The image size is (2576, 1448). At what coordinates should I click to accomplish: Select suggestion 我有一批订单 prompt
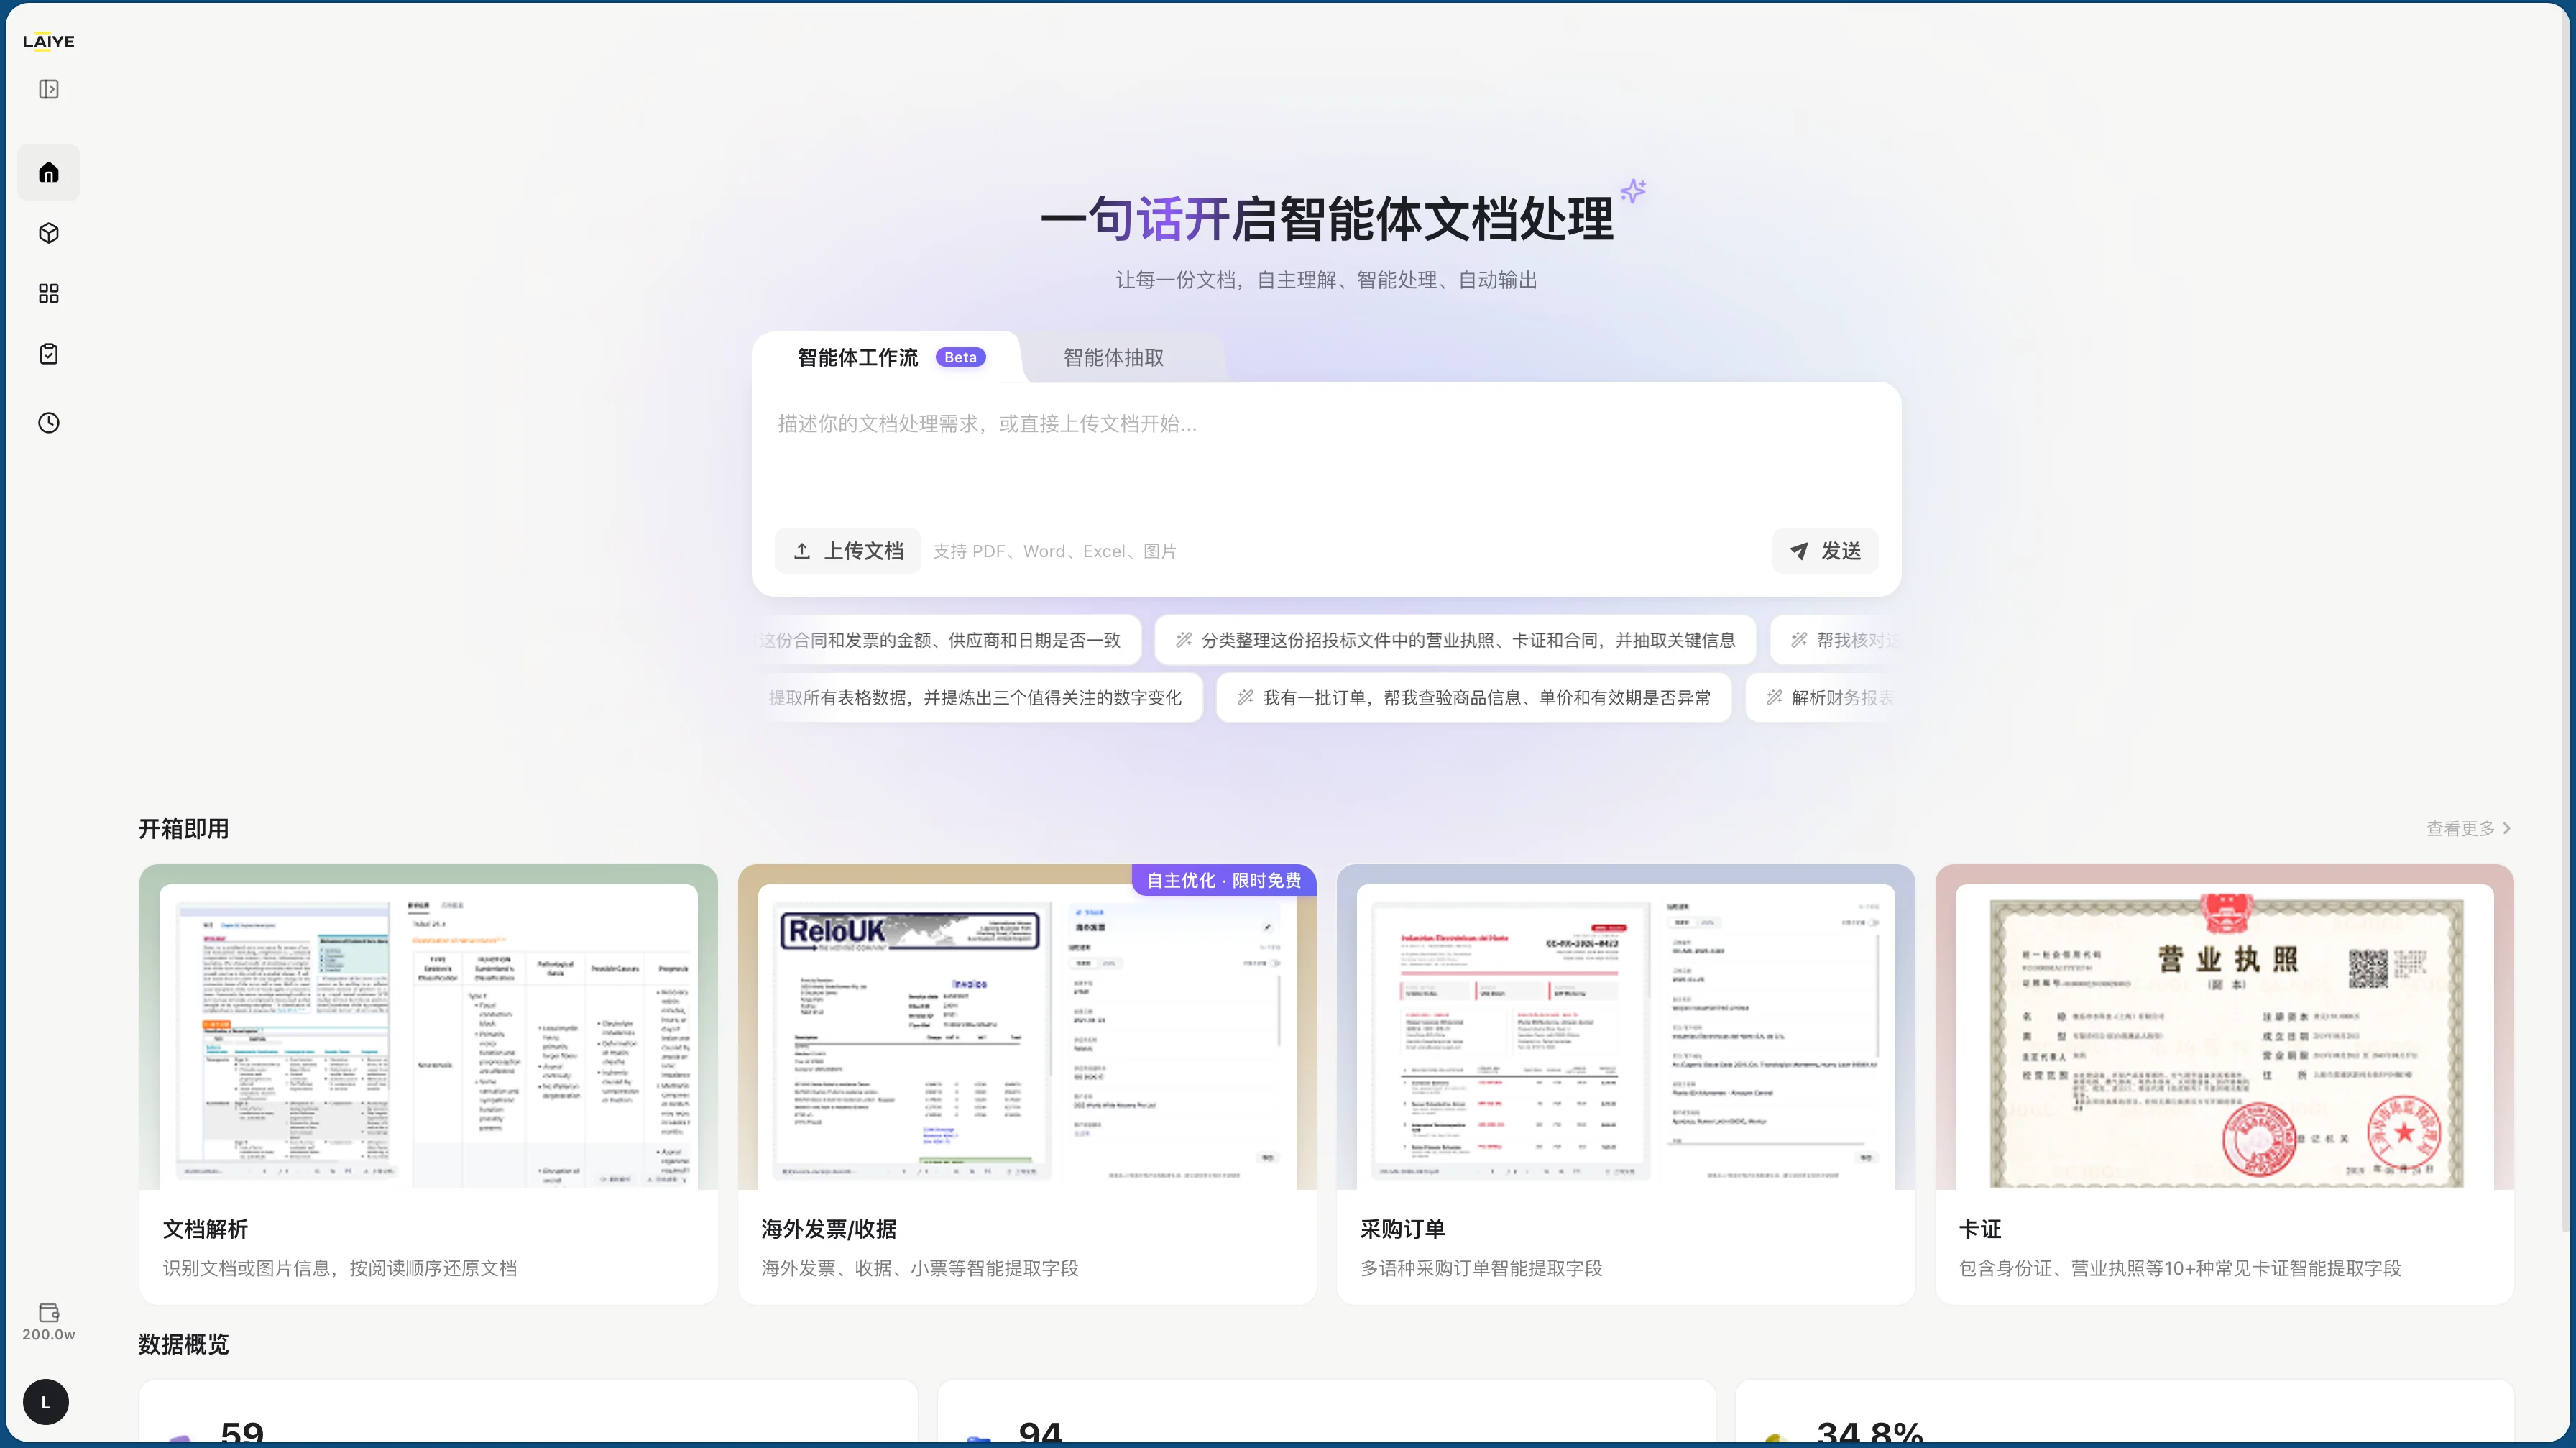(x=1473, y=698)
